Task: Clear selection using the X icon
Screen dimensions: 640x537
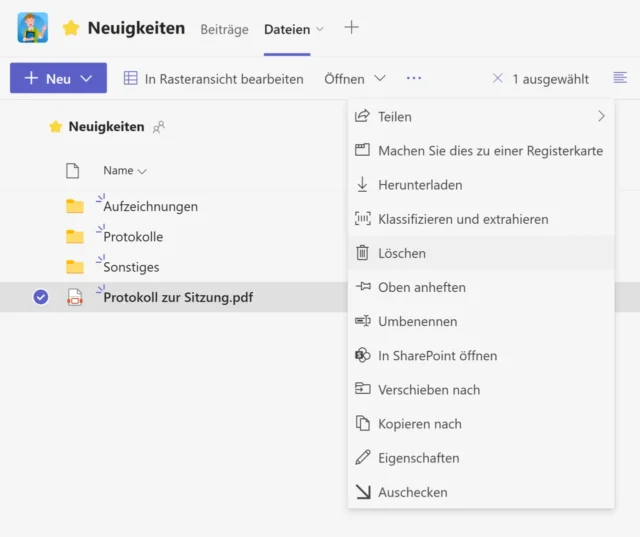Action: pyautogui.click(x=498, y=78)
